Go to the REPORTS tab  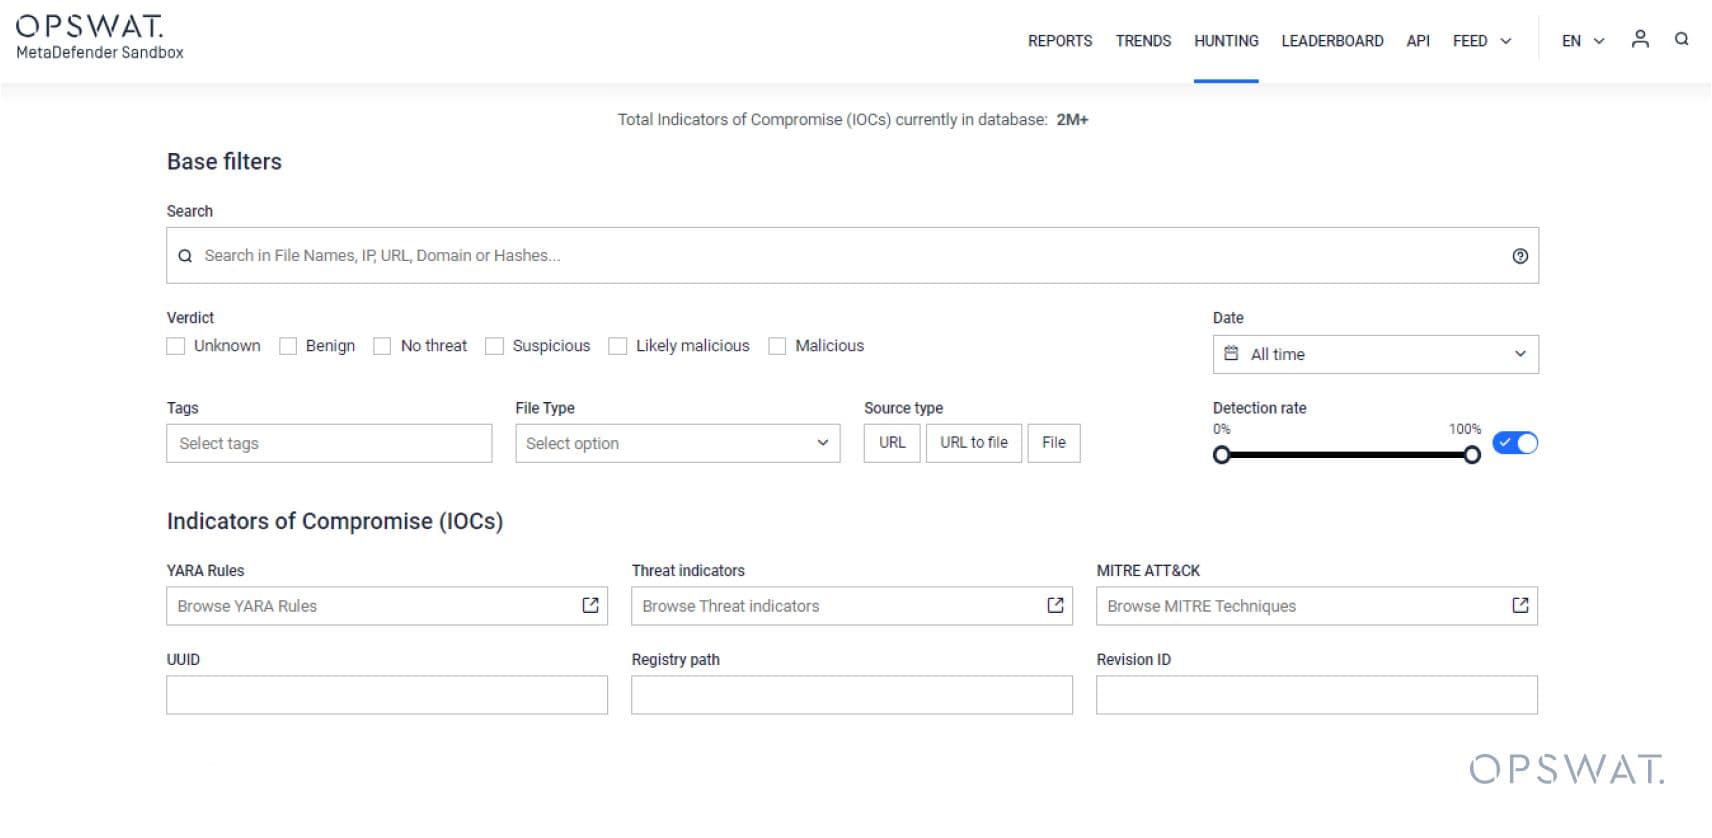[x=1060, y=41]
